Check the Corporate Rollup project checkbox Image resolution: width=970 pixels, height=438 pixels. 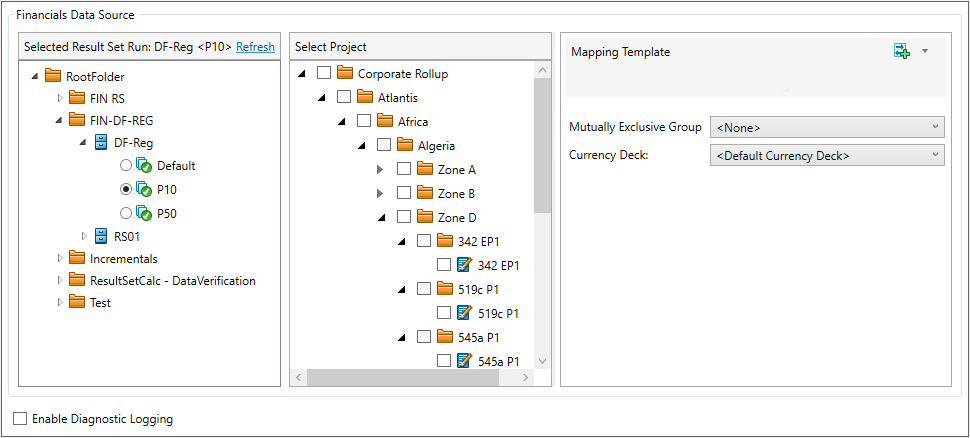tap(324, 73)
